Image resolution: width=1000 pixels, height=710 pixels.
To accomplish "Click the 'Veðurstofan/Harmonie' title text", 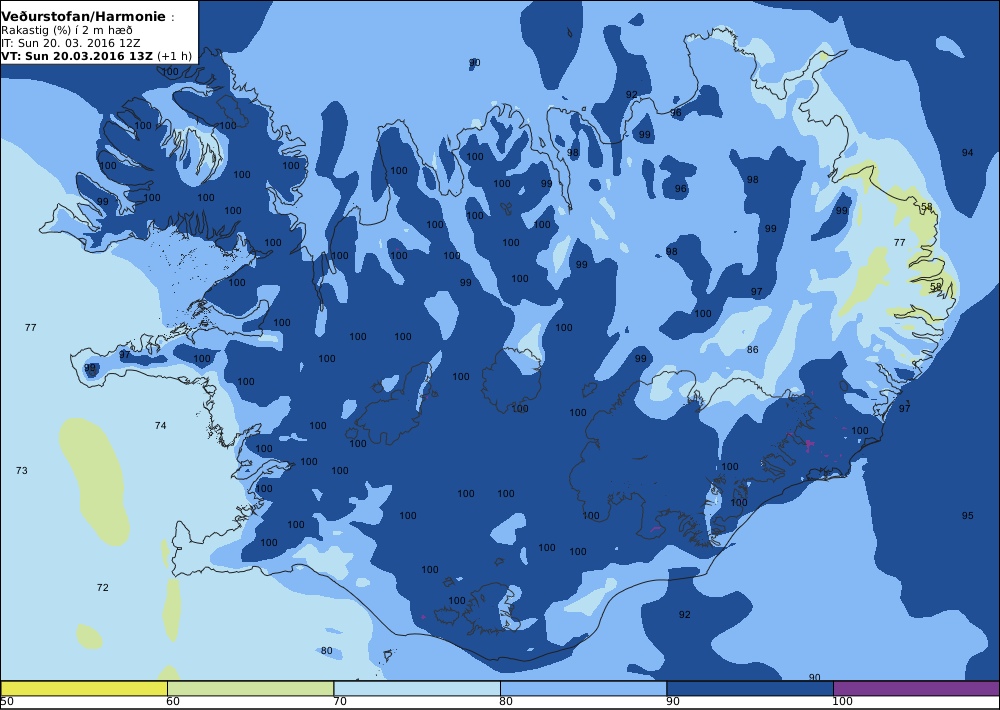I will tap(83, 17).
